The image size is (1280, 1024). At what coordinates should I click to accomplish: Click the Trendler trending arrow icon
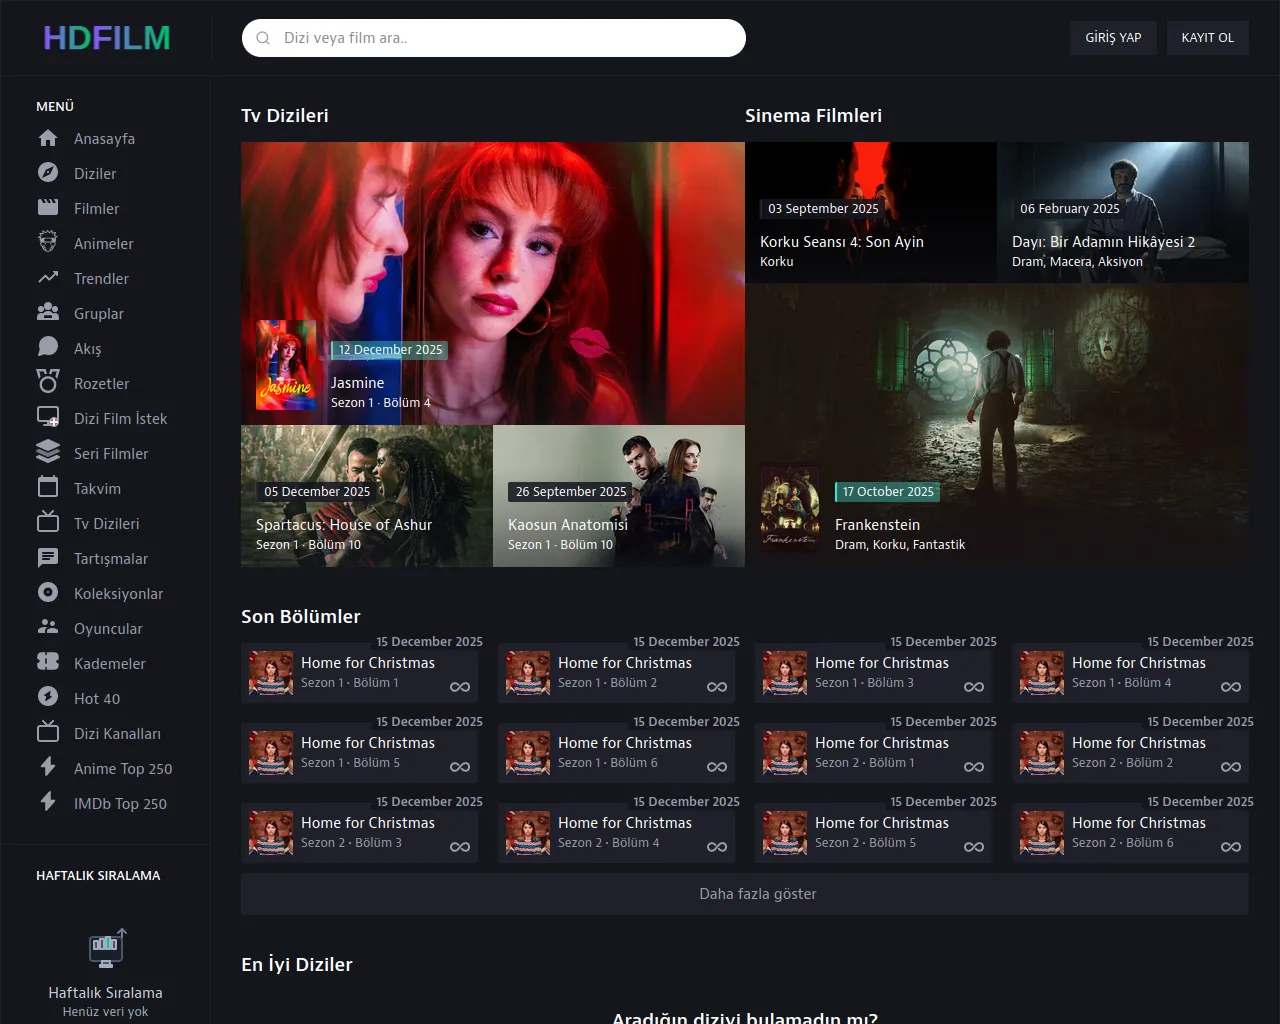coord(47,278)
